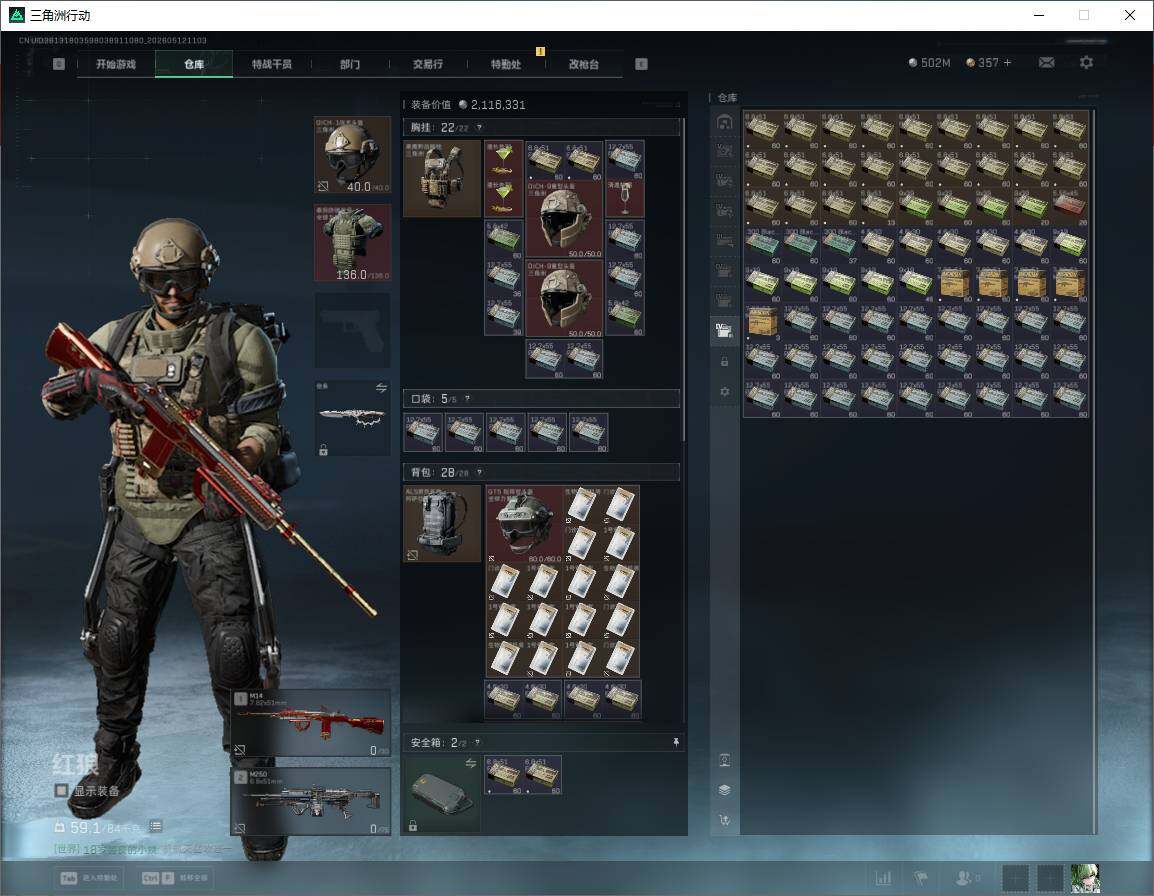
Task: Click the portrait icon in warehouse sidebar
Action: click(725, 760)
